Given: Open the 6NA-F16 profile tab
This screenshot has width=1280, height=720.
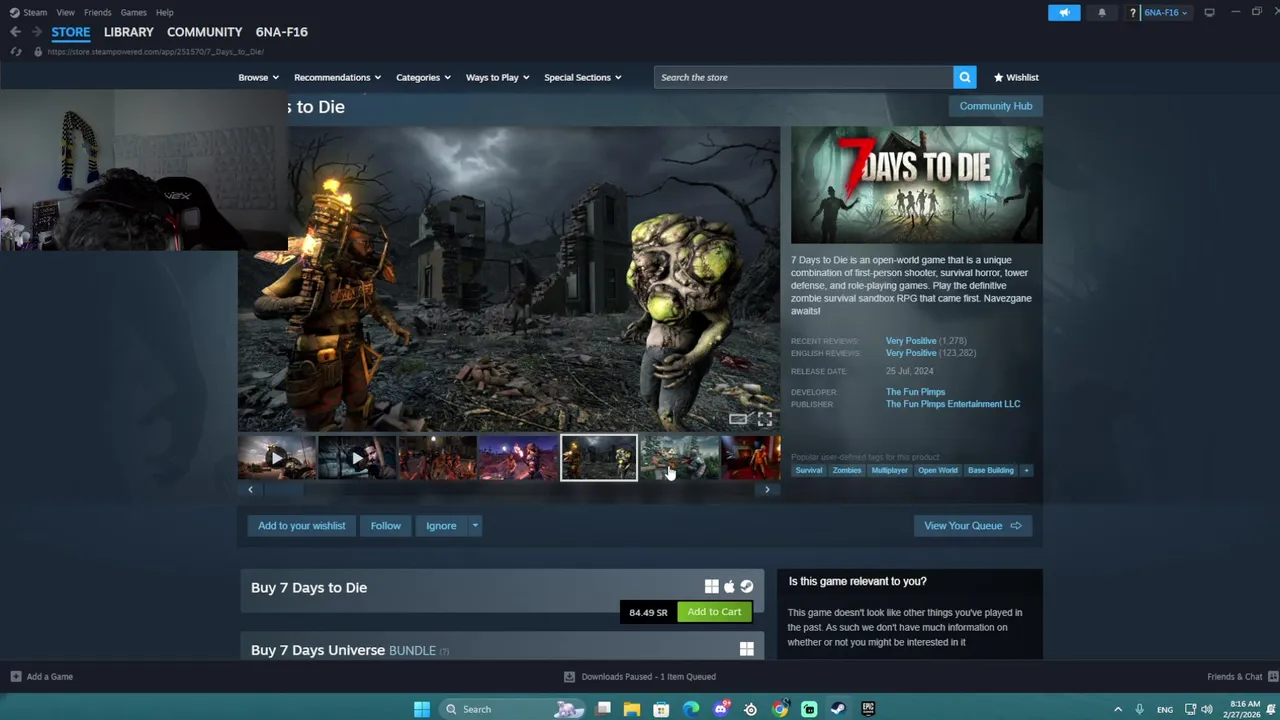Looking at the screenshot, I should 282,32.
